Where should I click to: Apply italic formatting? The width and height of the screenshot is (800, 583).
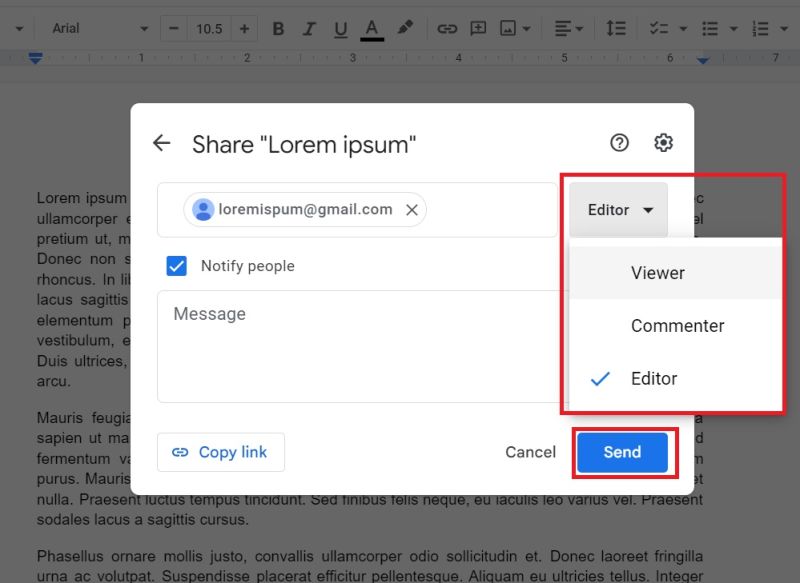point(309,28)
